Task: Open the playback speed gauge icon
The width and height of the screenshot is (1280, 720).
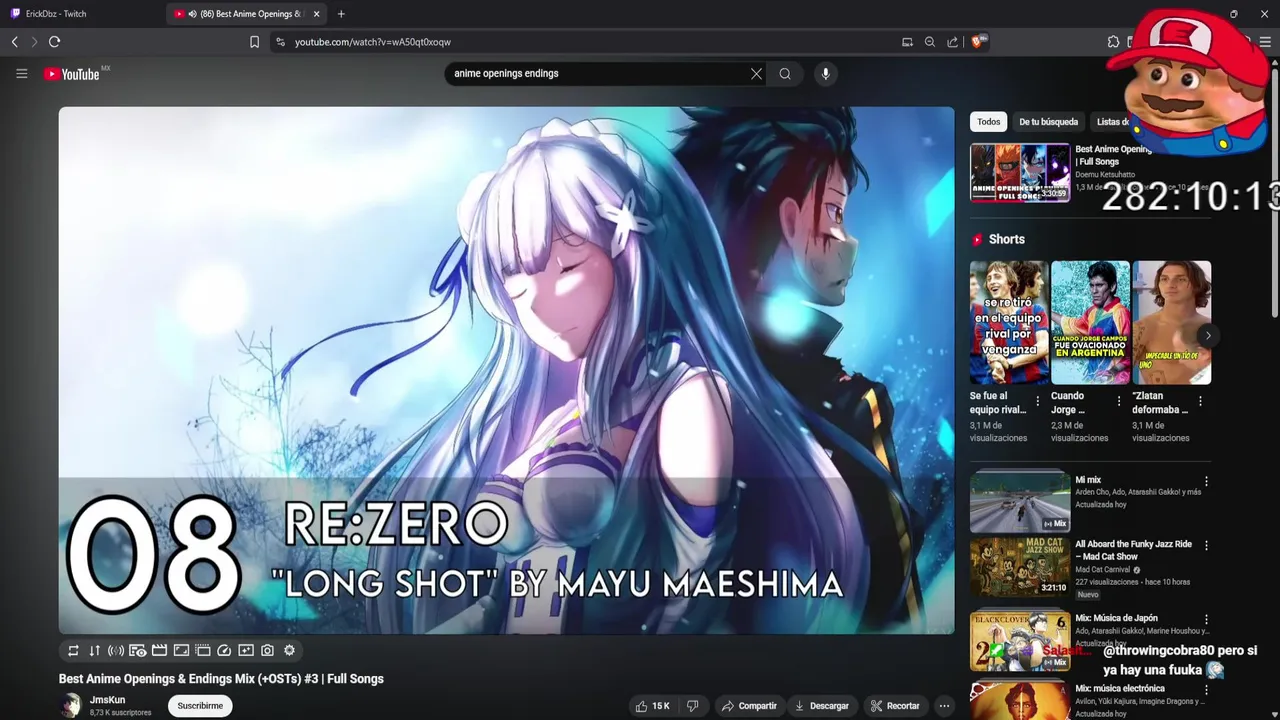Action: (x=224, y=650)
